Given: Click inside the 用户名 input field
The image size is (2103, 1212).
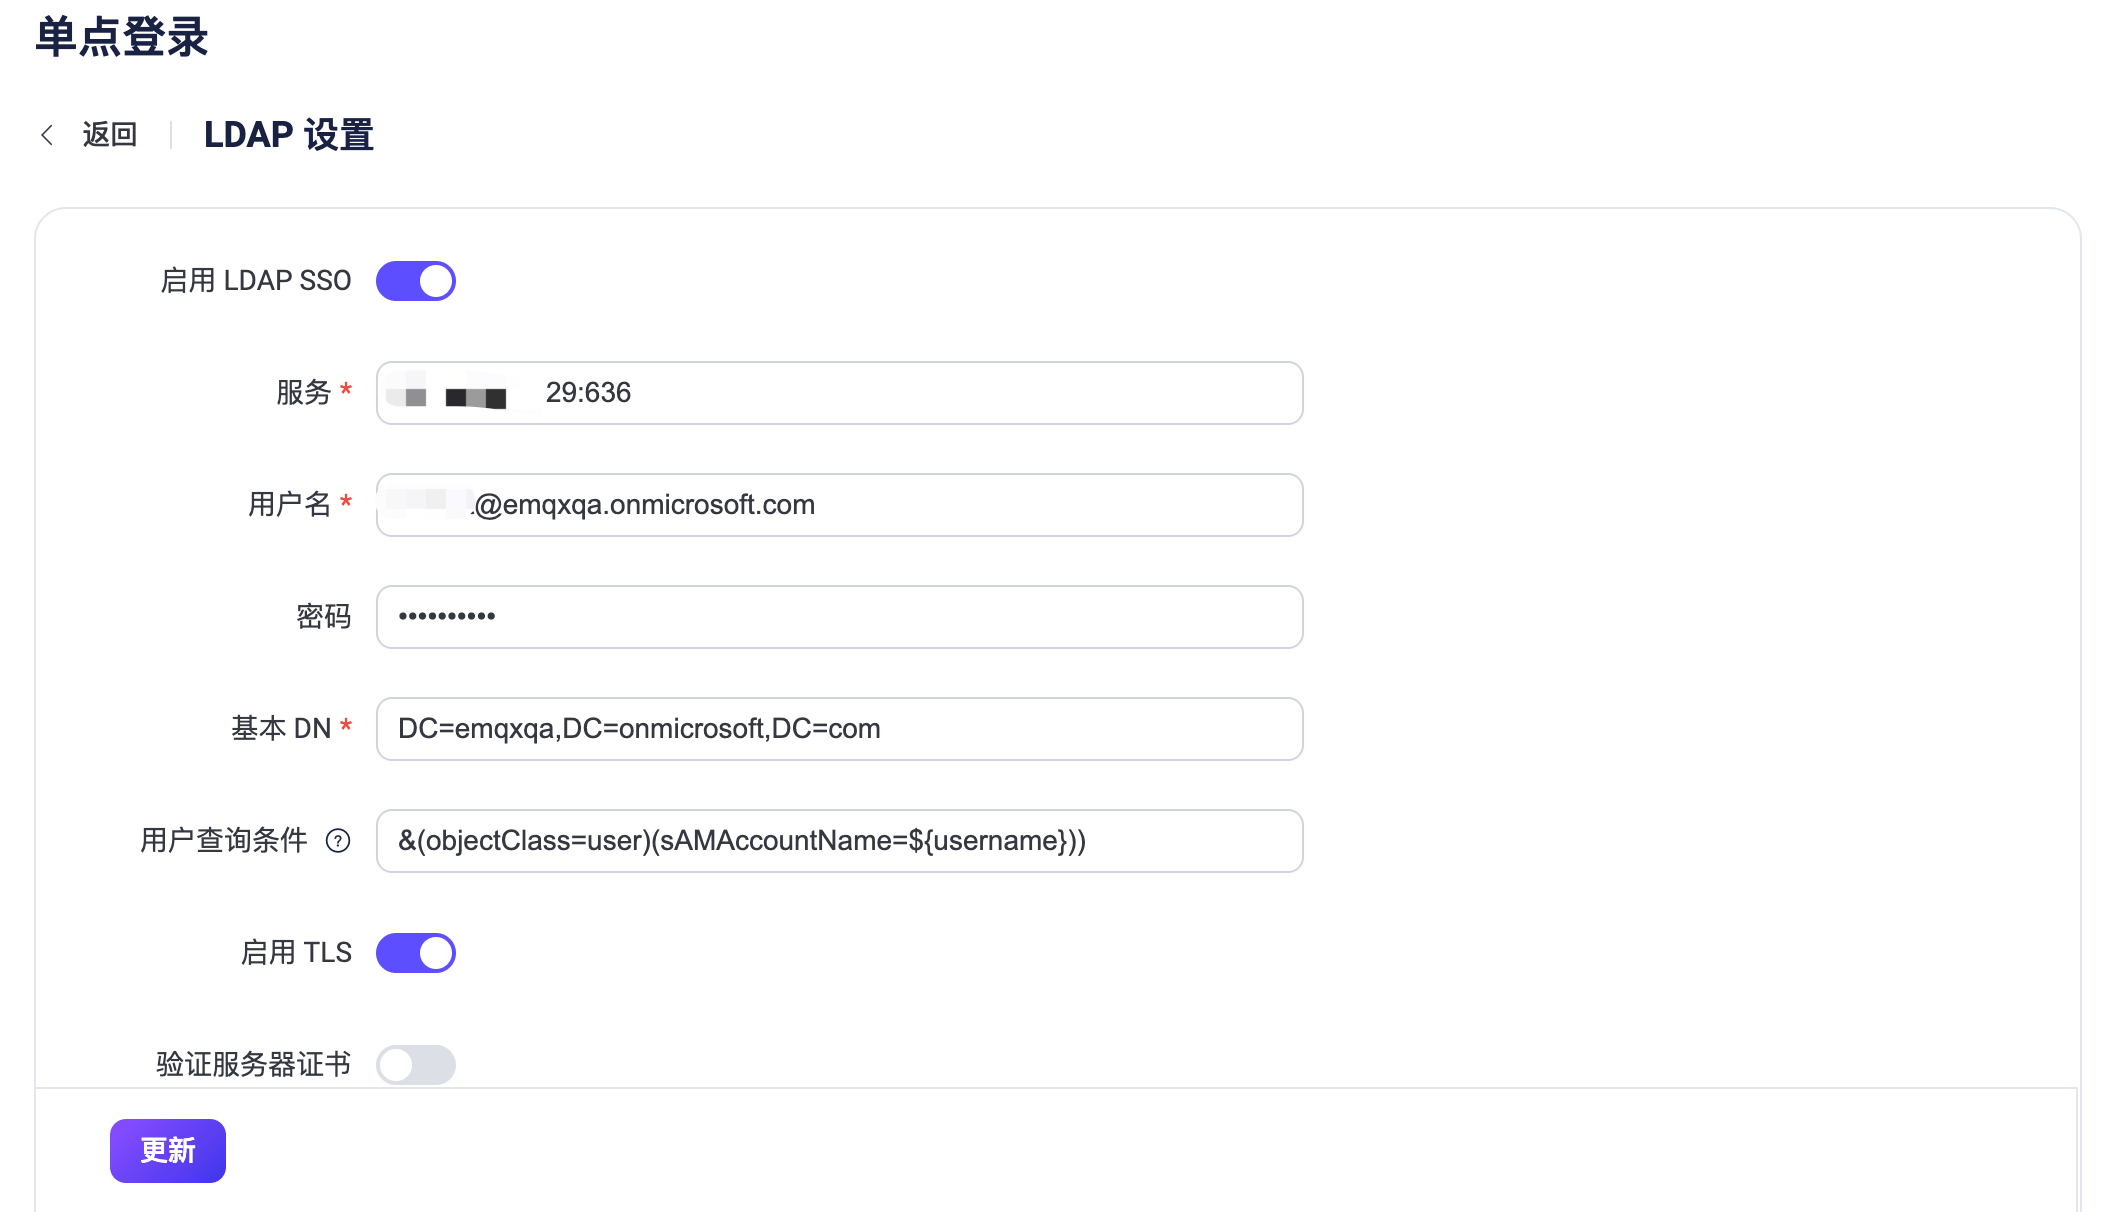Looking at the screenshot, I should (x=840, y=505).
